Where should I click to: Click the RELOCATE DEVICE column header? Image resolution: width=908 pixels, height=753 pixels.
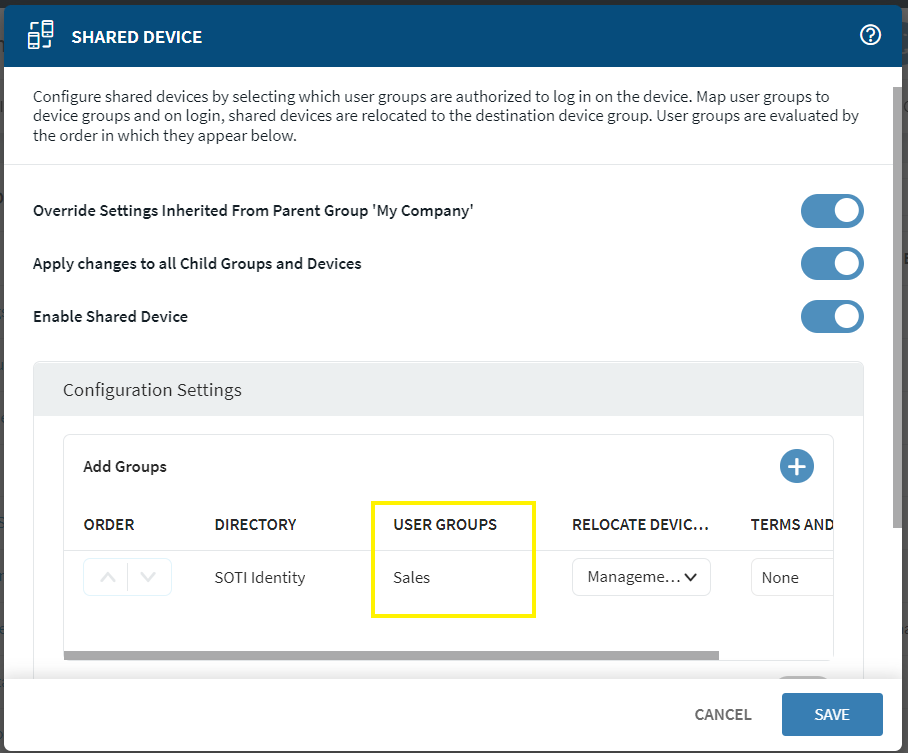pos(640,524)
